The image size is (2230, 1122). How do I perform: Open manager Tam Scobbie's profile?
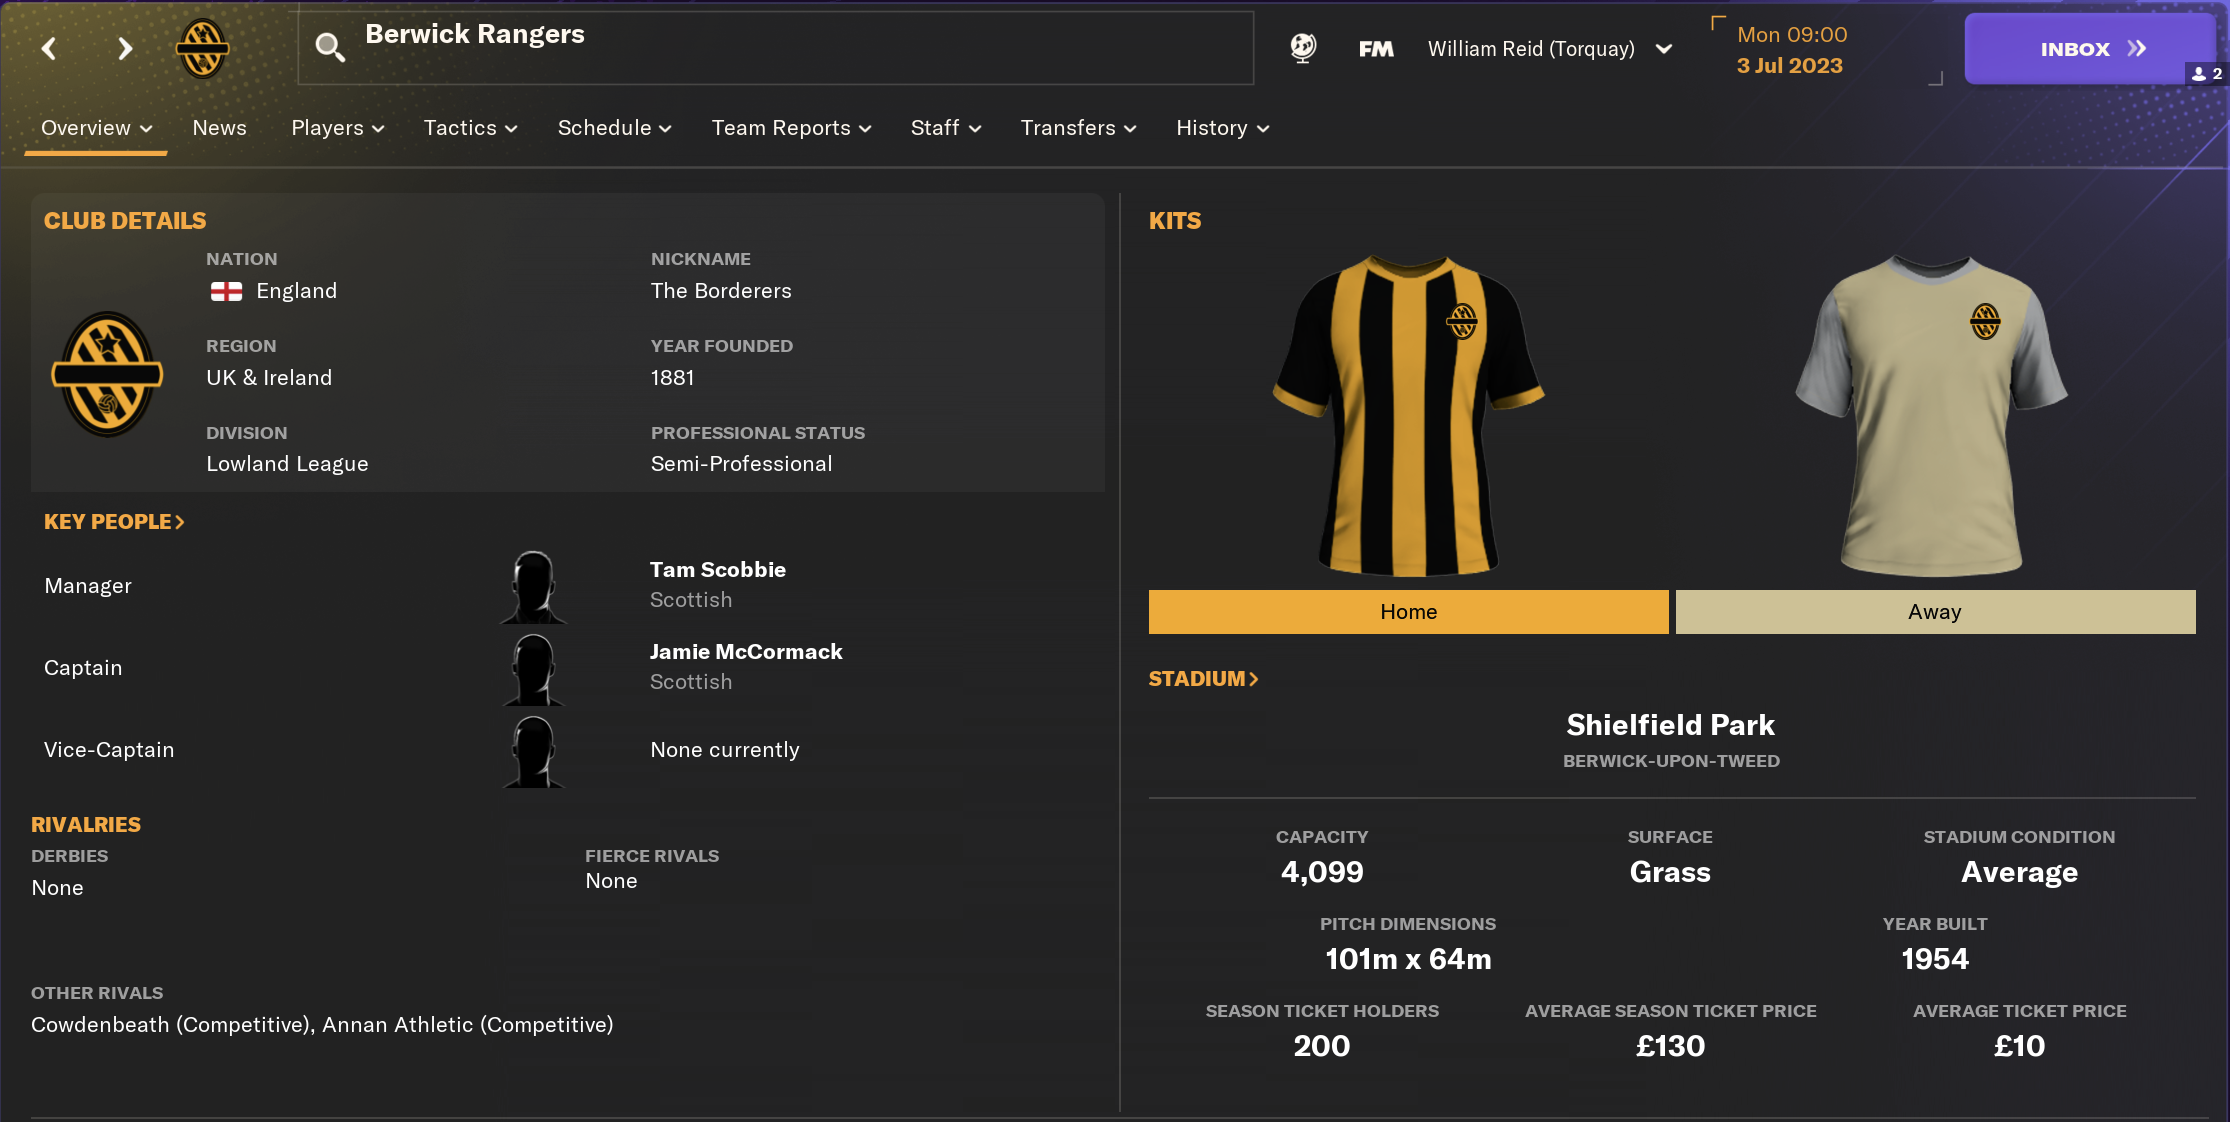pyautogui.click(x=717, y=570)
